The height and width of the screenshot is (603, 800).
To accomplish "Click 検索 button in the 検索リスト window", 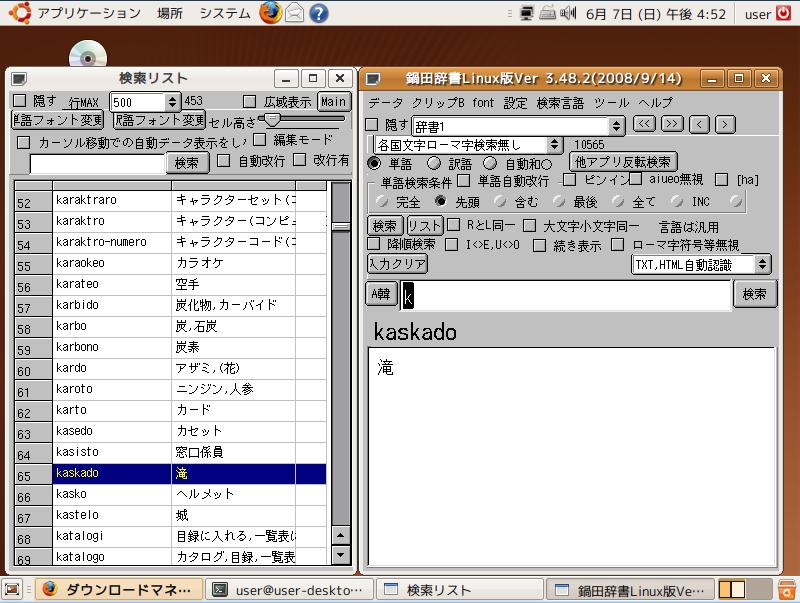I will [187, 163].
